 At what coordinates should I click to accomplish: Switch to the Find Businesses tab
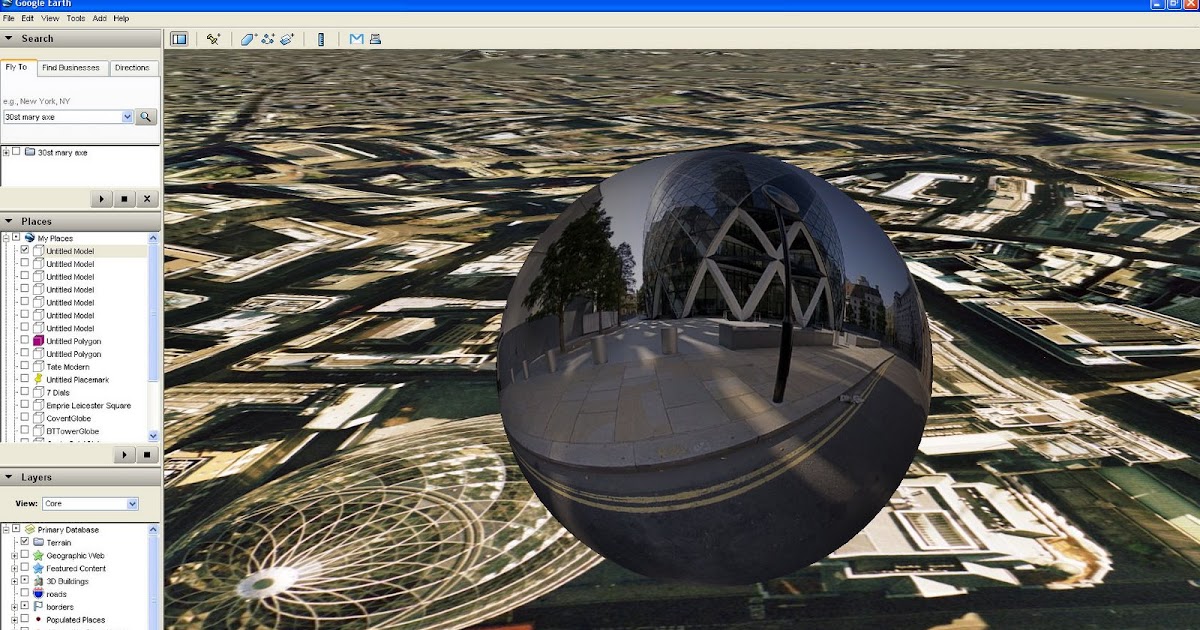pyautogui.click(x=71, y=68)
